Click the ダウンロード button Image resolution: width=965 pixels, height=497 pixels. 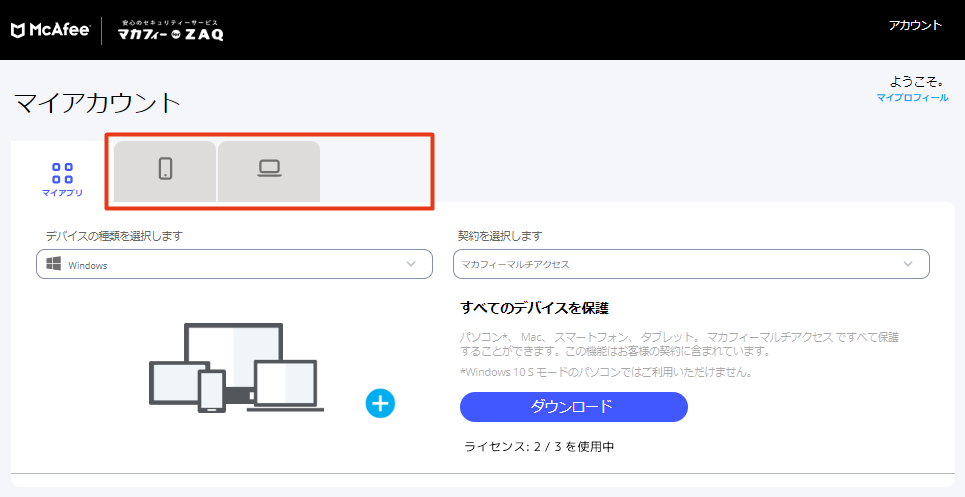[x=574, y=407]
